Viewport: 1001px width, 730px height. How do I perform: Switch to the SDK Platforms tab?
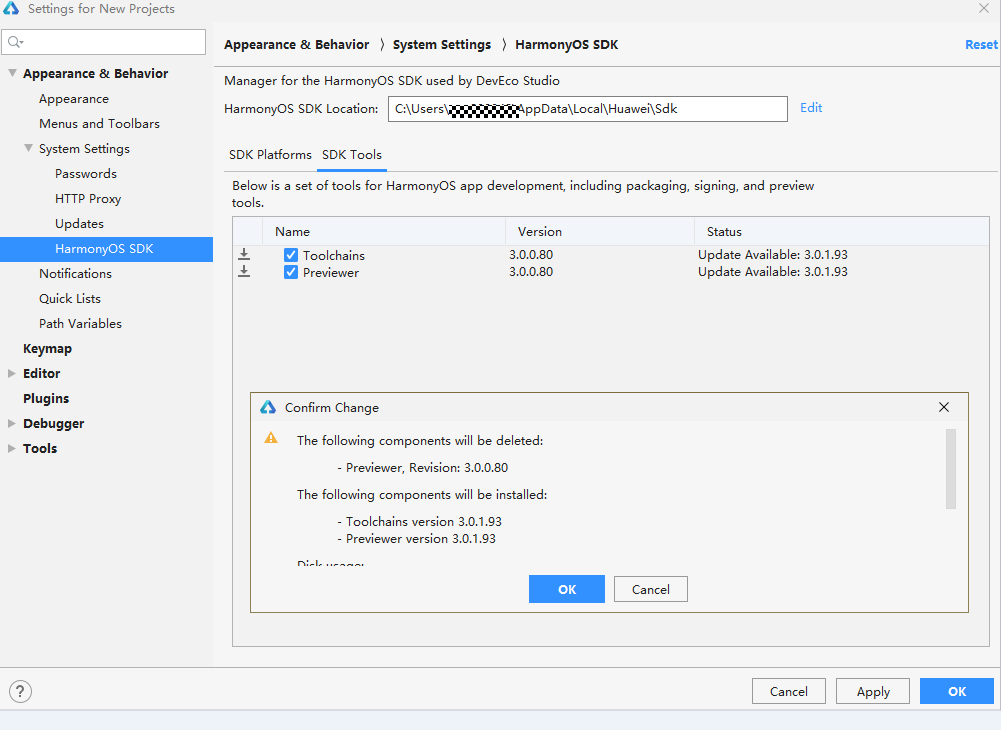coord(270,155)
